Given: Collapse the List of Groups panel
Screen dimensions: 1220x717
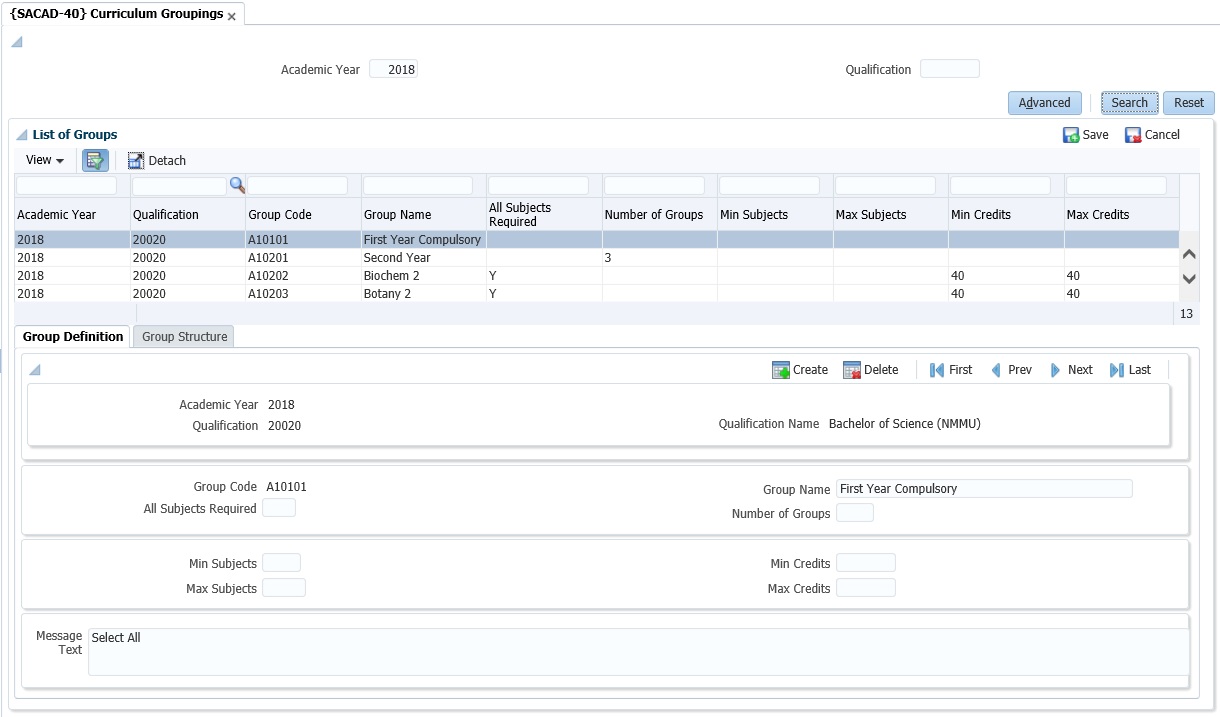Looking at the screenshot, I should 22,135.
